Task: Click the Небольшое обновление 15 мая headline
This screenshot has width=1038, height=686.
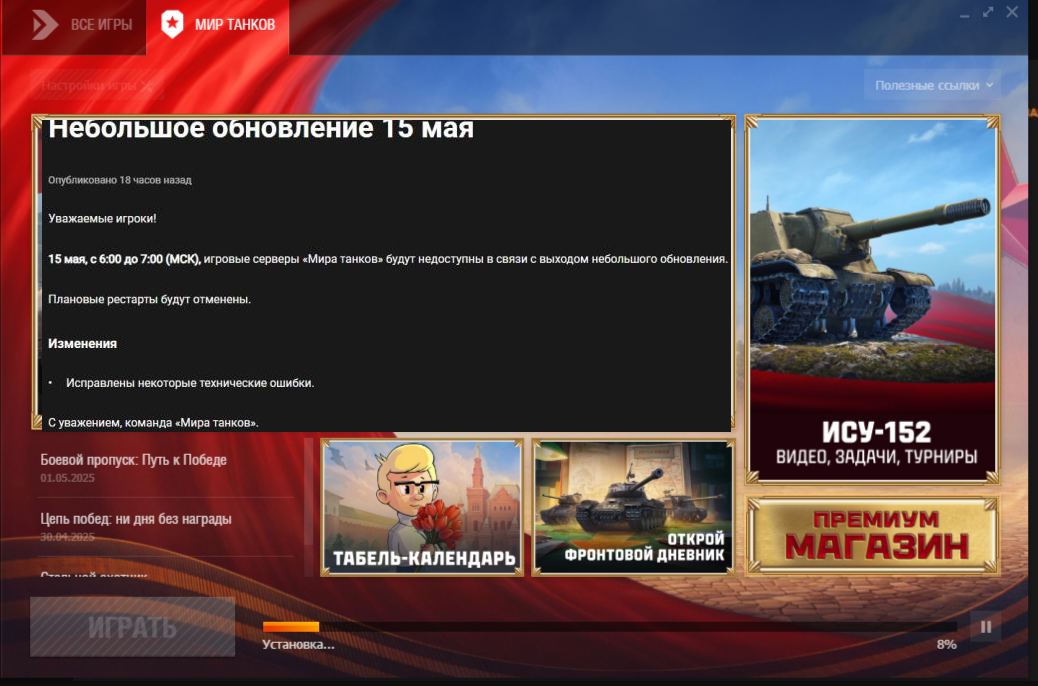Action: click(261, 128)
